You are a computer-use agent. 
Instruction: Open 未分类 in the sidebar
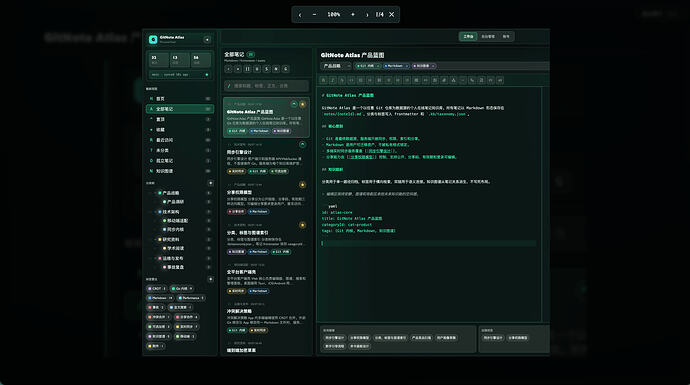coord(180,150)
